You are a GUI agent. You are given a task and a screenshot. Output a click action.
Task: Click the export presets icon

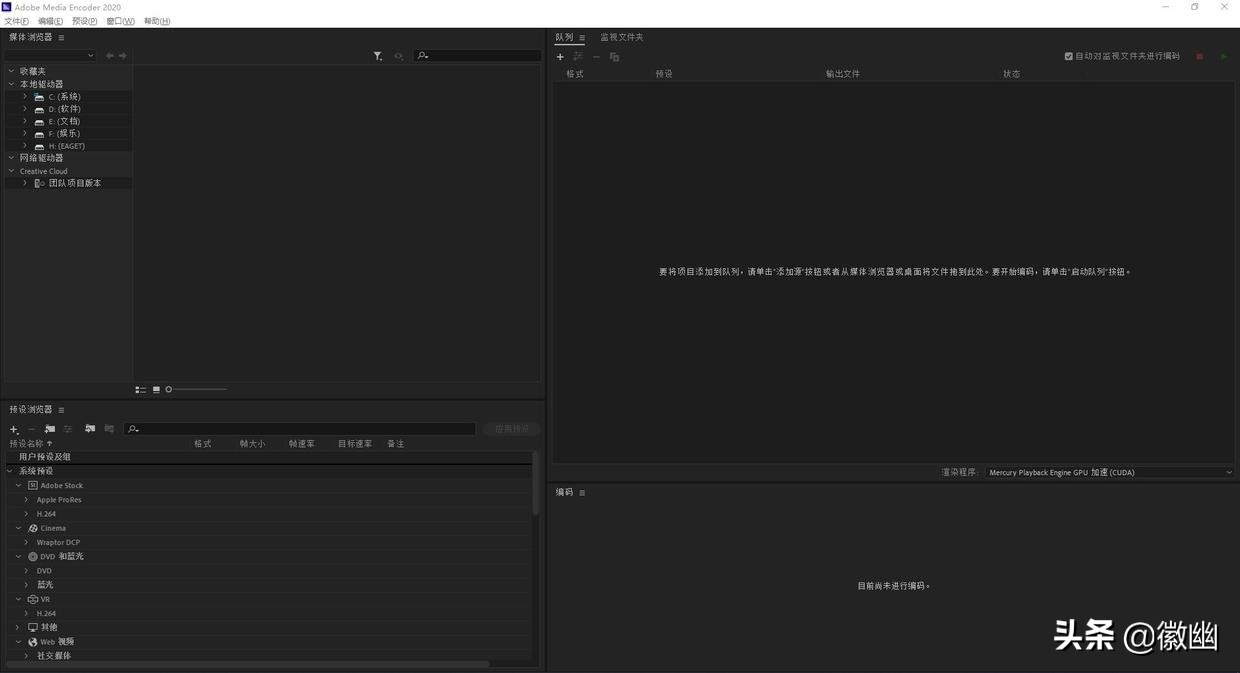[109, 429]
